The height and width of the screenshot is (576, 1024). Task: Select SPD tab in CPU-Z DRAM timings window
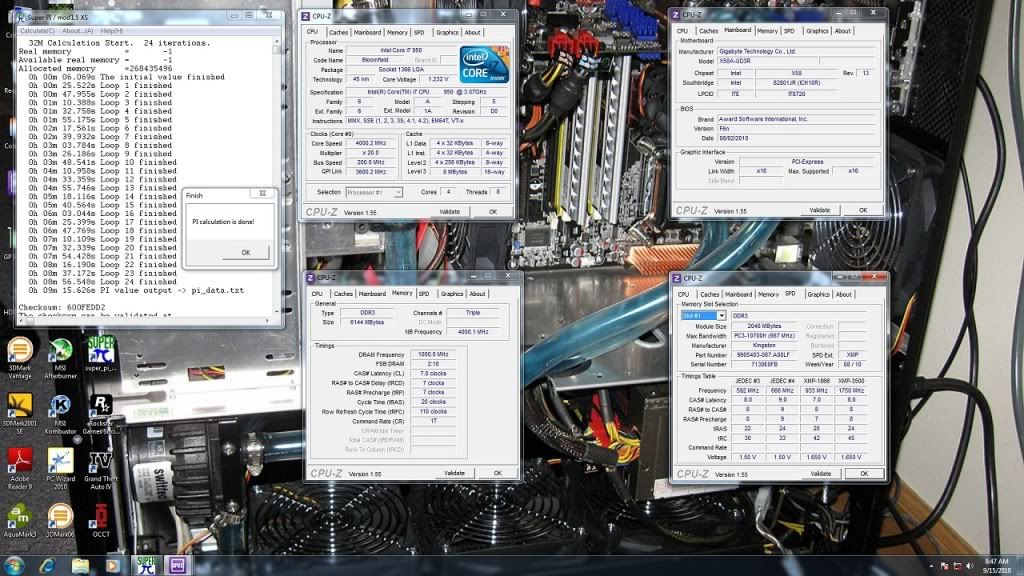coord(424,294)
